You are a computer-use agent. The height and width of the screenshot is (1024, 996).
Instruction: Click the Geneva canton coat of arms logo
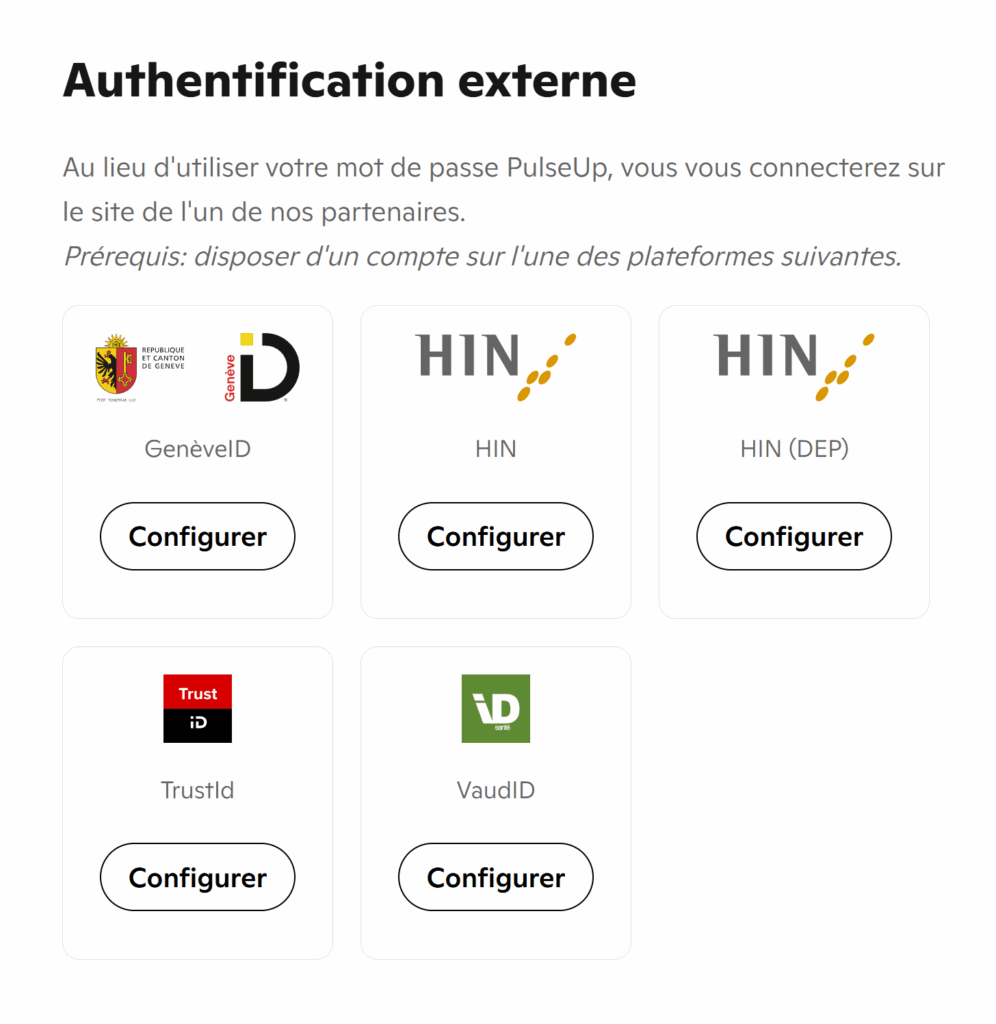pyautogui.click(x=115, y=366)
